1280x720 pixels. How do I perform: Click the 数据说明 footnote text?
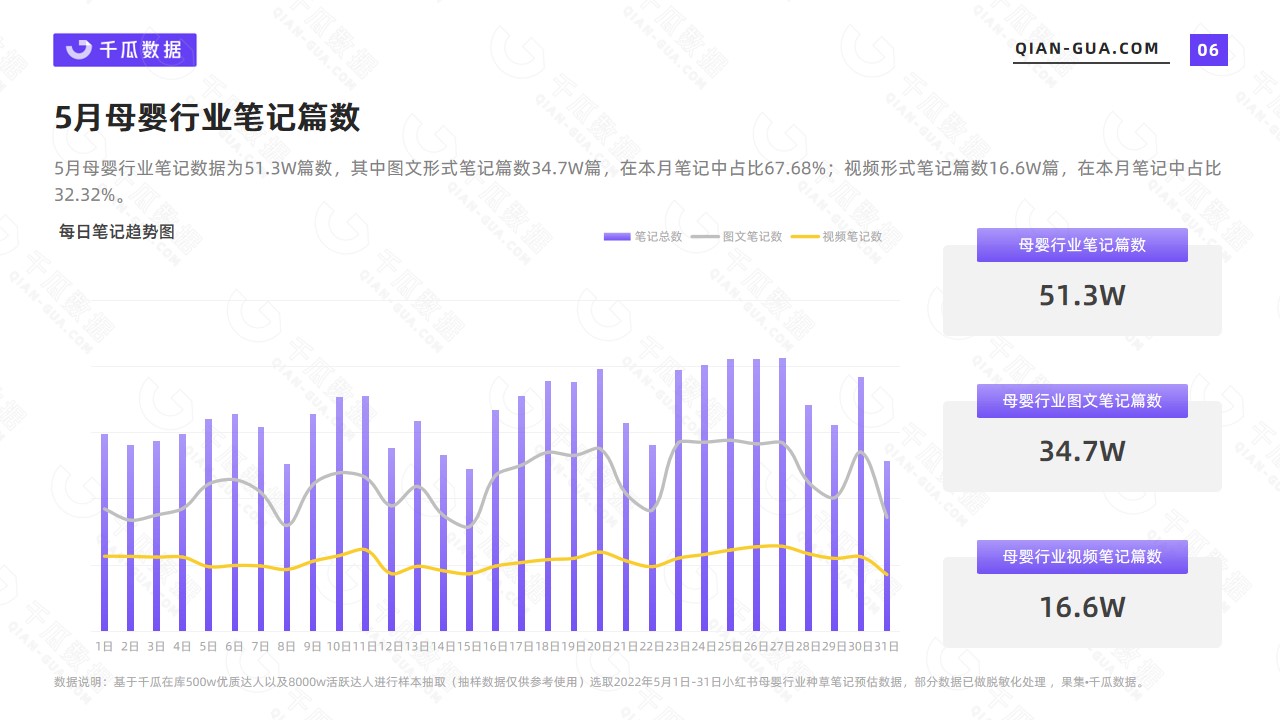click(x=600, y=682)
